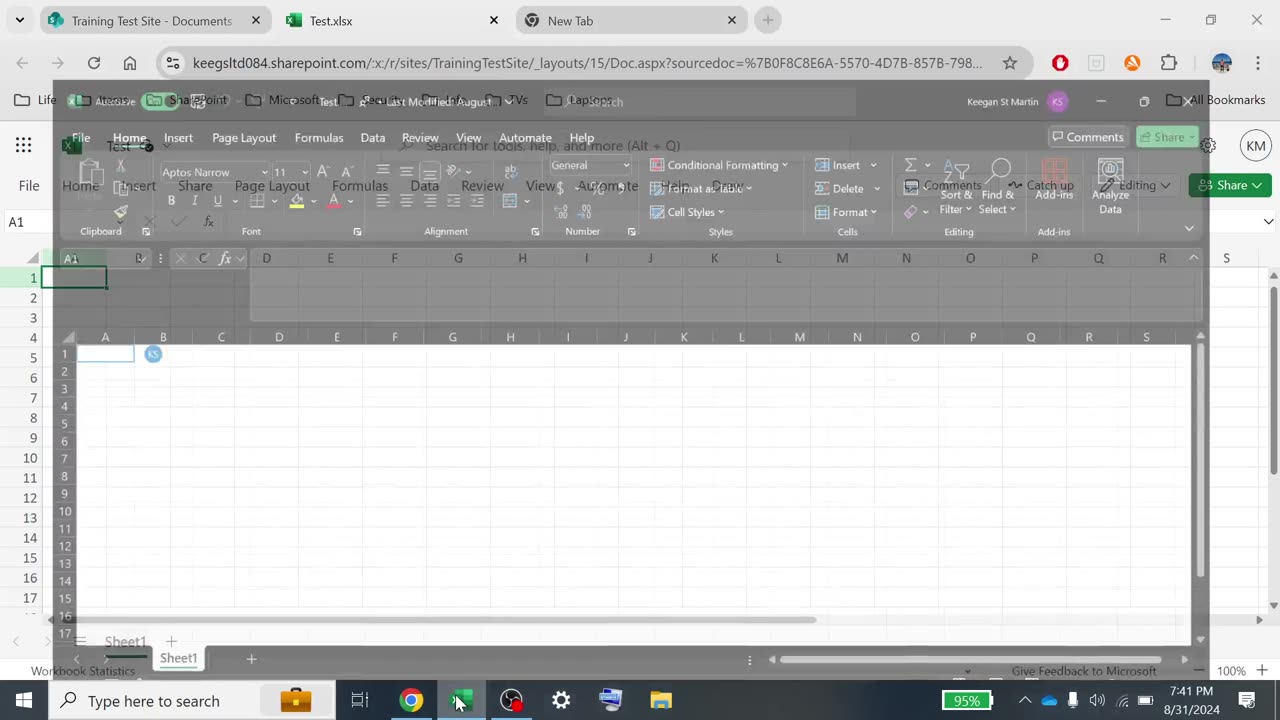Image resolution: width=1280 pixels, height=720 pixels.
Task: Click the Chrome address bar
Action: (x=588, y=63)
